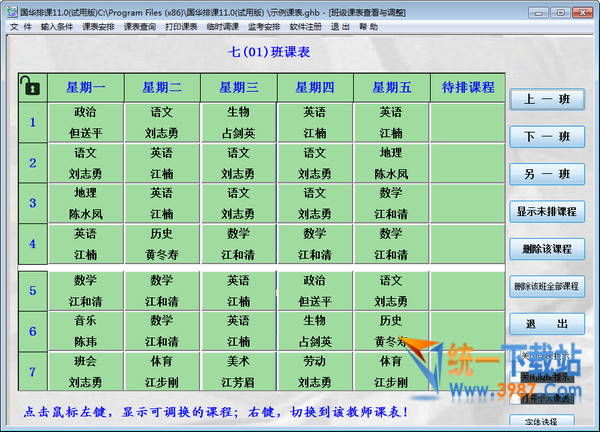This screenshot has height=432, width=600.
Task: Click the green unlock padlock icon
Action: pyautogui.click(x=31, y=87)
